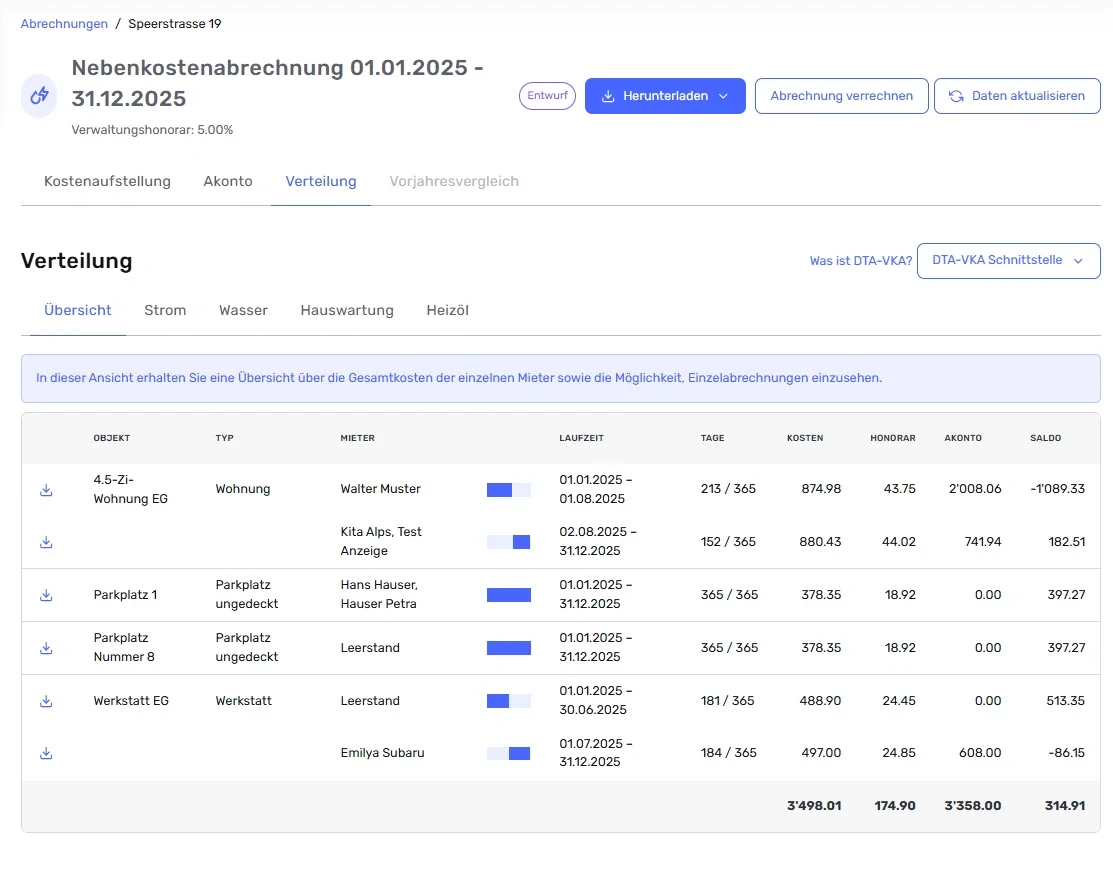1113x871 pixels.
Task: Open the Herunterladen download dropdown
Action: click(x=665, y=96)
